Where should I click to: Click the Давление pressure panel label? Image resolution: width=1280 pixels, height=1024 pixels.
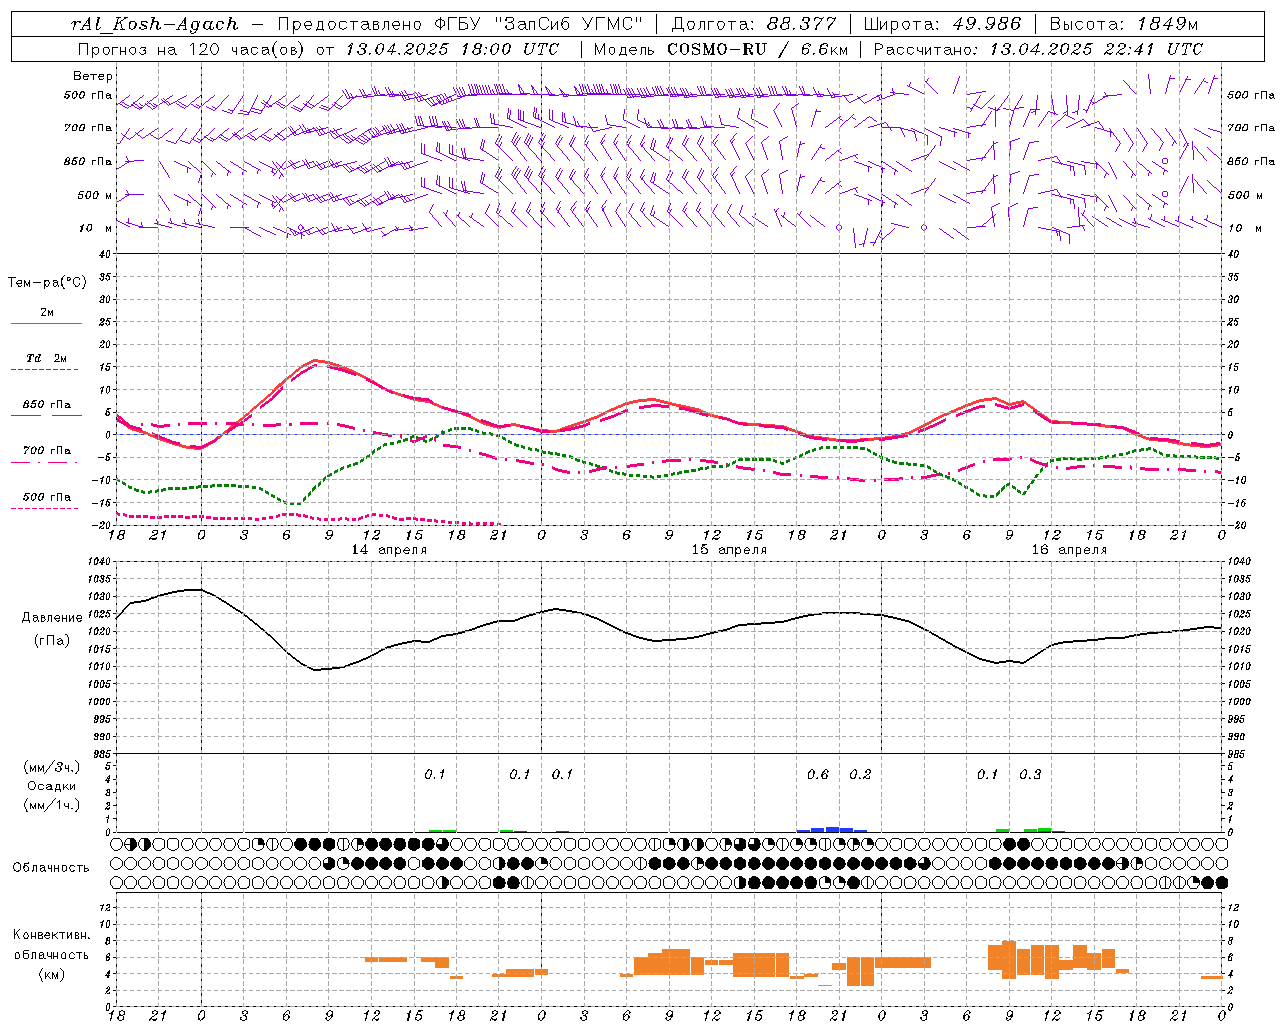coord(52,618)
